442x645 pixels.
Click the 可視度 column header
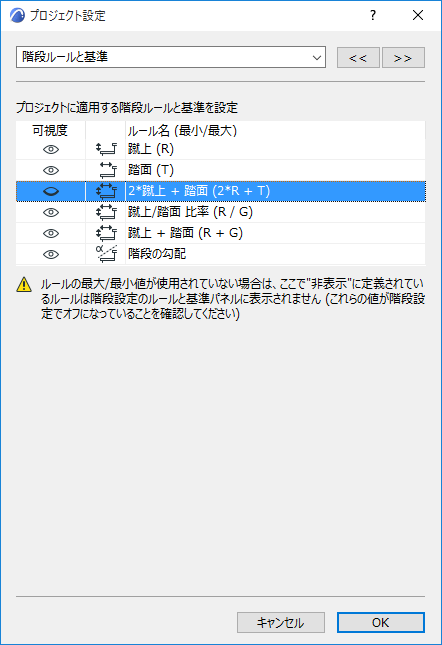[x=50, y=130]
